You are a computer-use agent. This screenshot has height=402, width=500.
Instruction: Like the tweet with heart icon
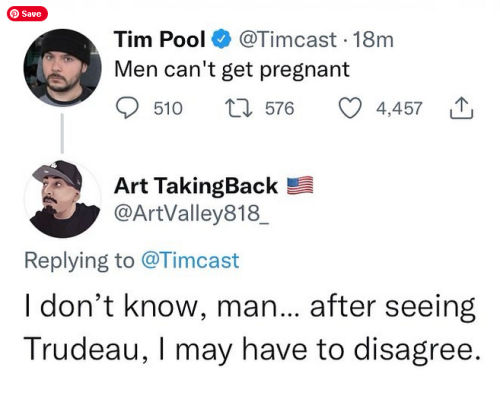[x=350, y=108]
